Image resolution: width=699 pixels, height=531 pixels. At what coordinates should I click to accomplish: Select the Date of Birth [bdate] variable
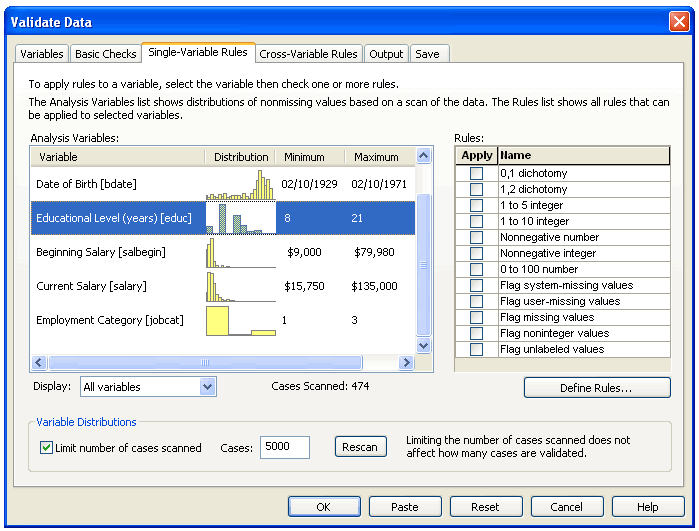click(223, 184)
